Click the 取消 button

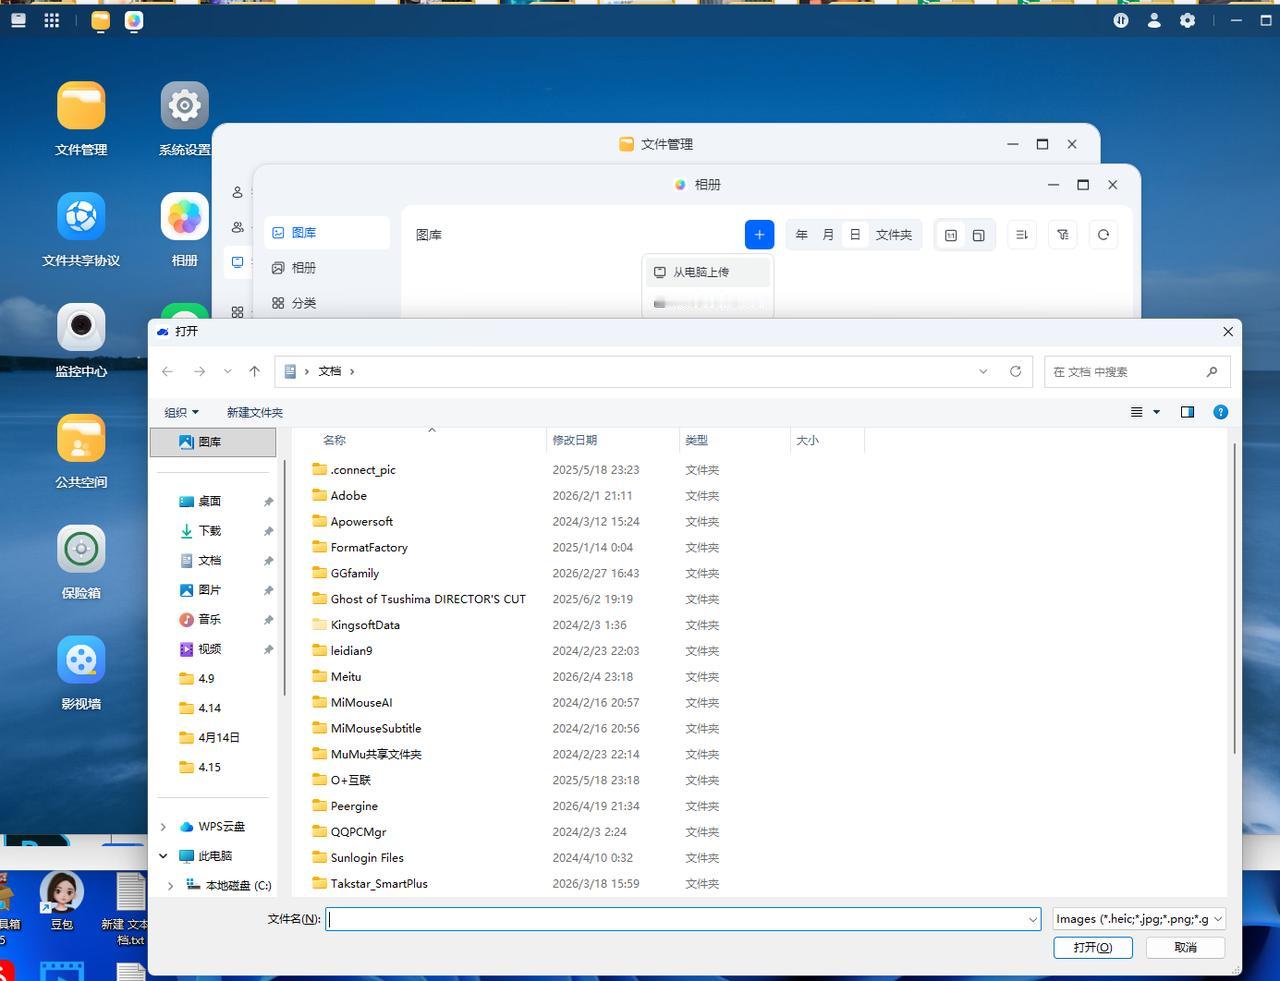[1185, 947]
